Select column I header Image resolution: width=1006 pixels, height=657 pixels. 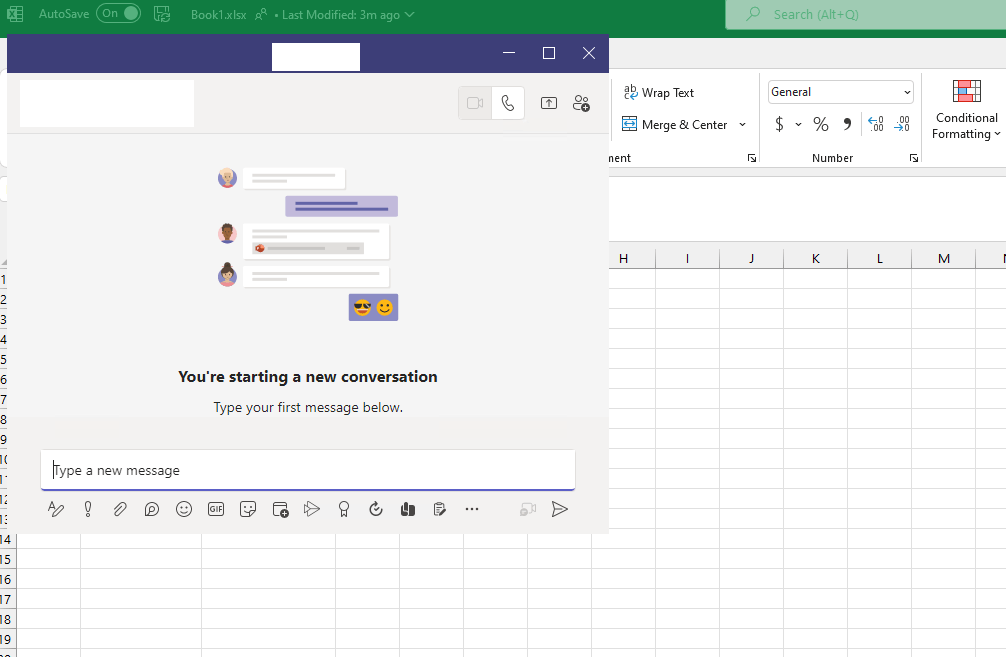coord(687,259)
